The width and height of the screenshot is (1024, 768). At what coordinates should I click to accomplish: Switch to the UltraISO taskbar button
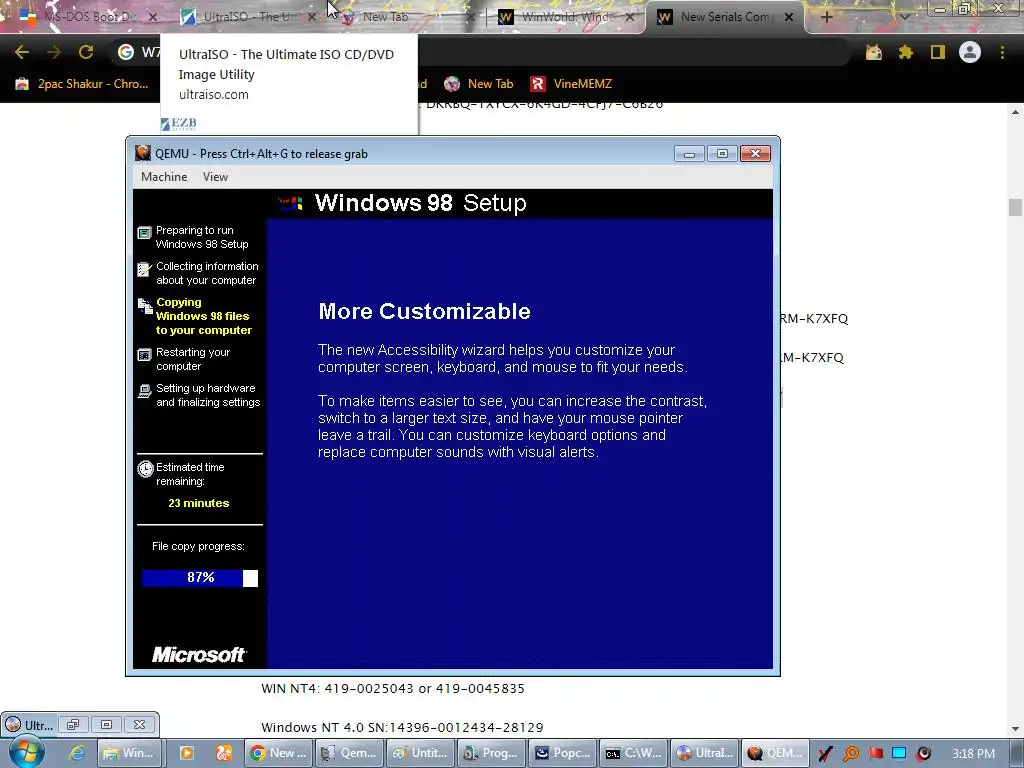(x=705, y=753)
